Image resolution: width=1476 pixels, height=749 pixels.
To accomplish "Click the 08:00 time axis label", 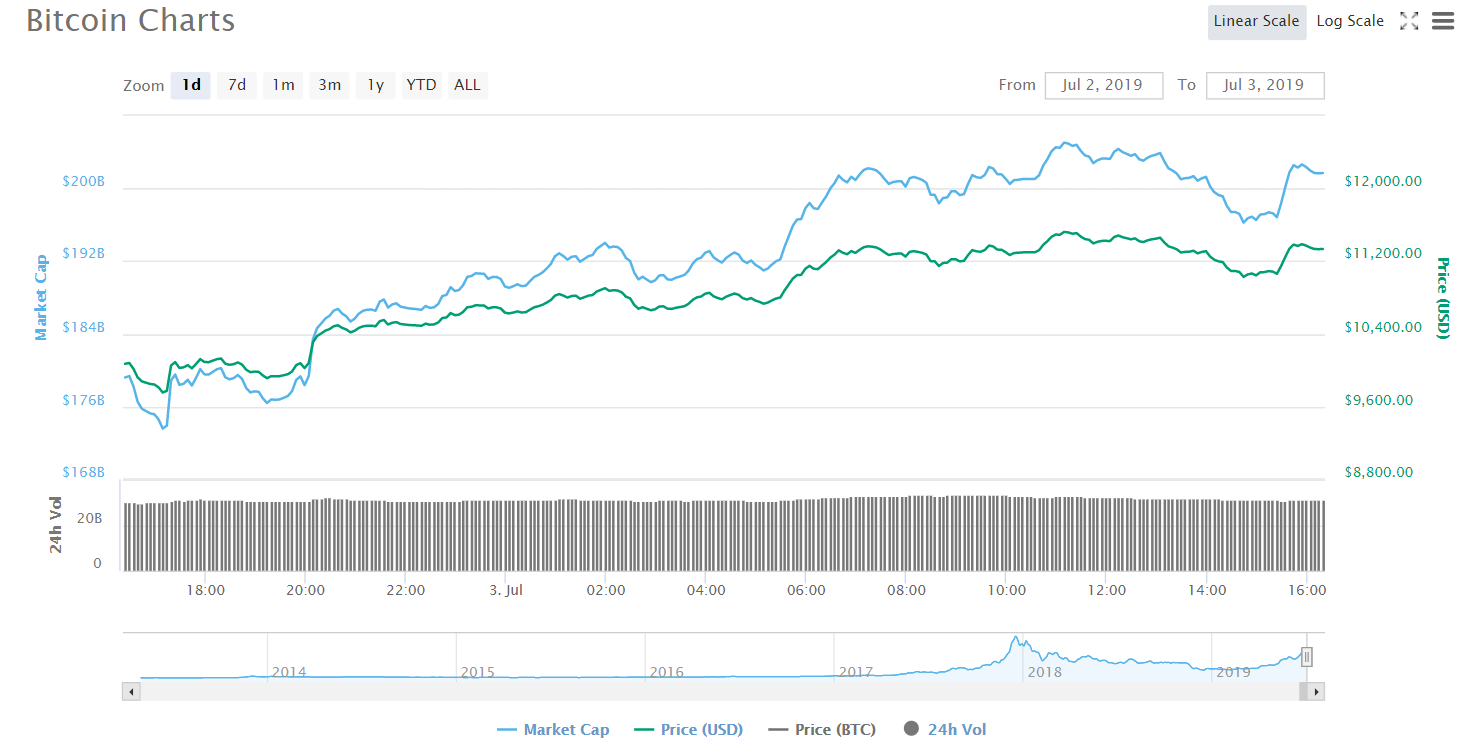I will (906, 590).
